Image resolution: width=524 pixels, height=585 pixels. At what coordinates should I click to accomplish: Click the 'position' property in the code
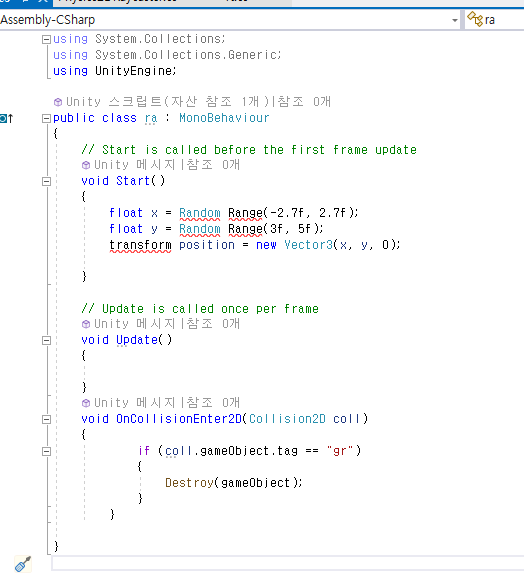click(207, 245)
